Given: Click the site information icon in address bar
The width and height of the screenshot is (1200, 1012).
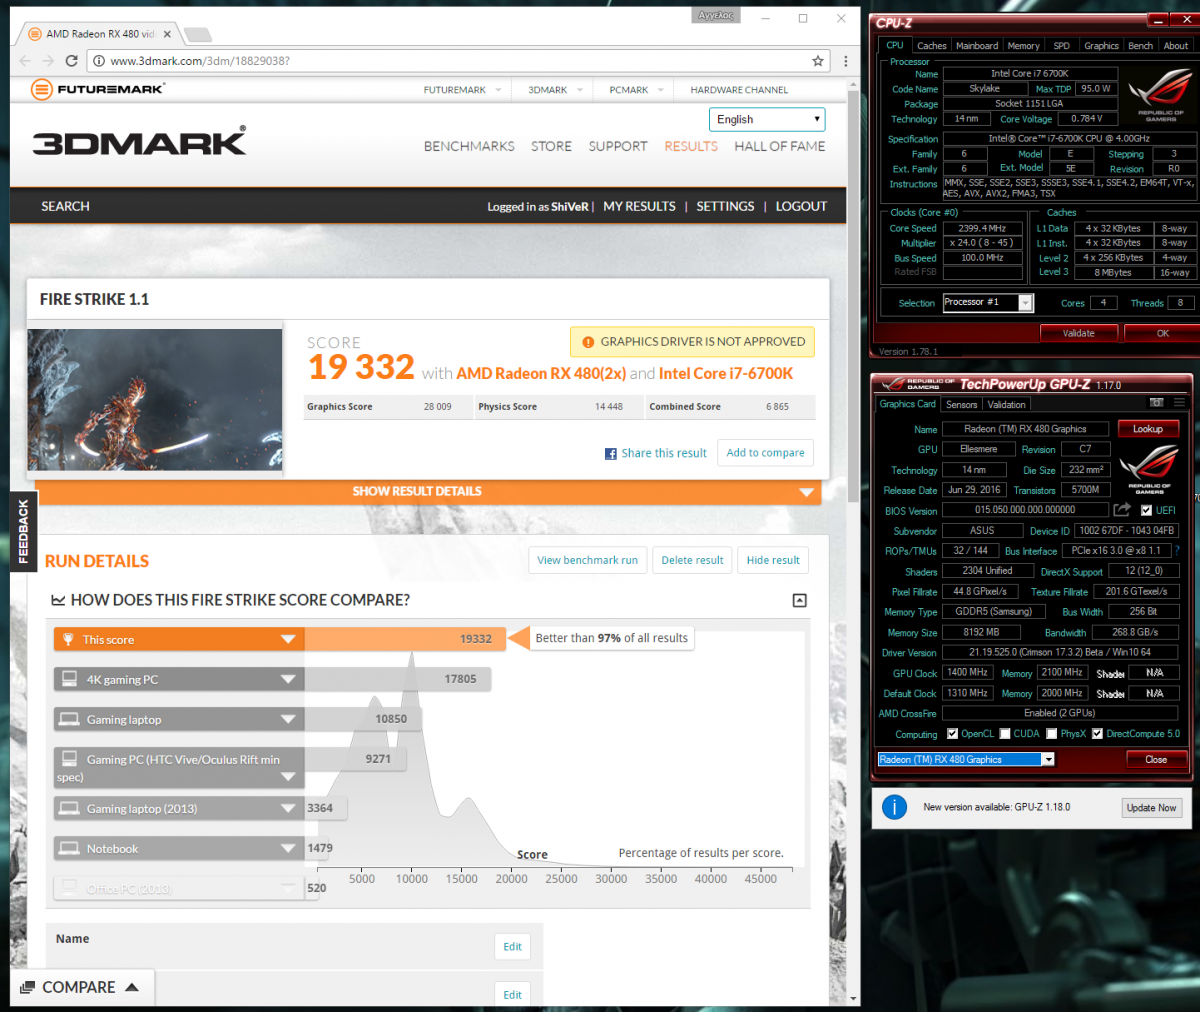Looking at the screenshot, I should [x=99, y=61].
